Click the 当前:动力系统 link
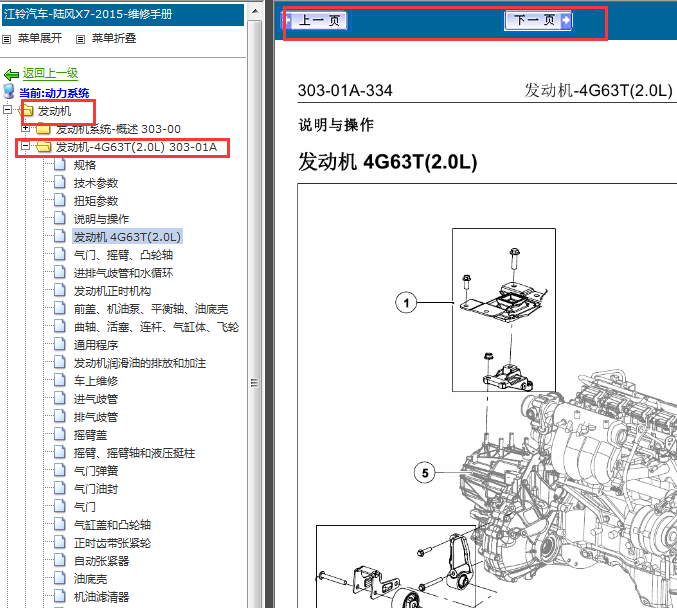Image resolution: width=677 pixels, height=608 pixels. 54,93
